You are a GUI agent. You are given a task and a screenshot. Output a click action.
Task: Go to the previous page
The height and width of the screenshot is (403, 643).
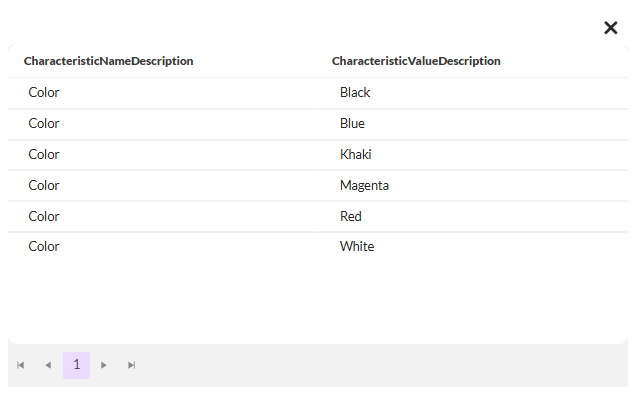point(47,365)
